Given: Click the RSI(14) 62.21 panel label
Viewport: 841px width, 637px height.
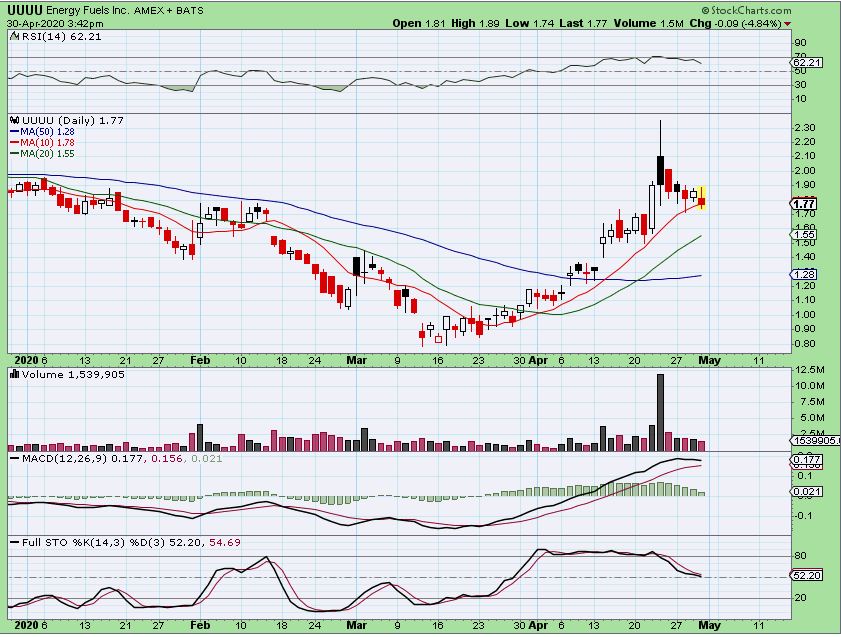Looking at the screenshot, I should pyautogui.click(x=61, y=36).
